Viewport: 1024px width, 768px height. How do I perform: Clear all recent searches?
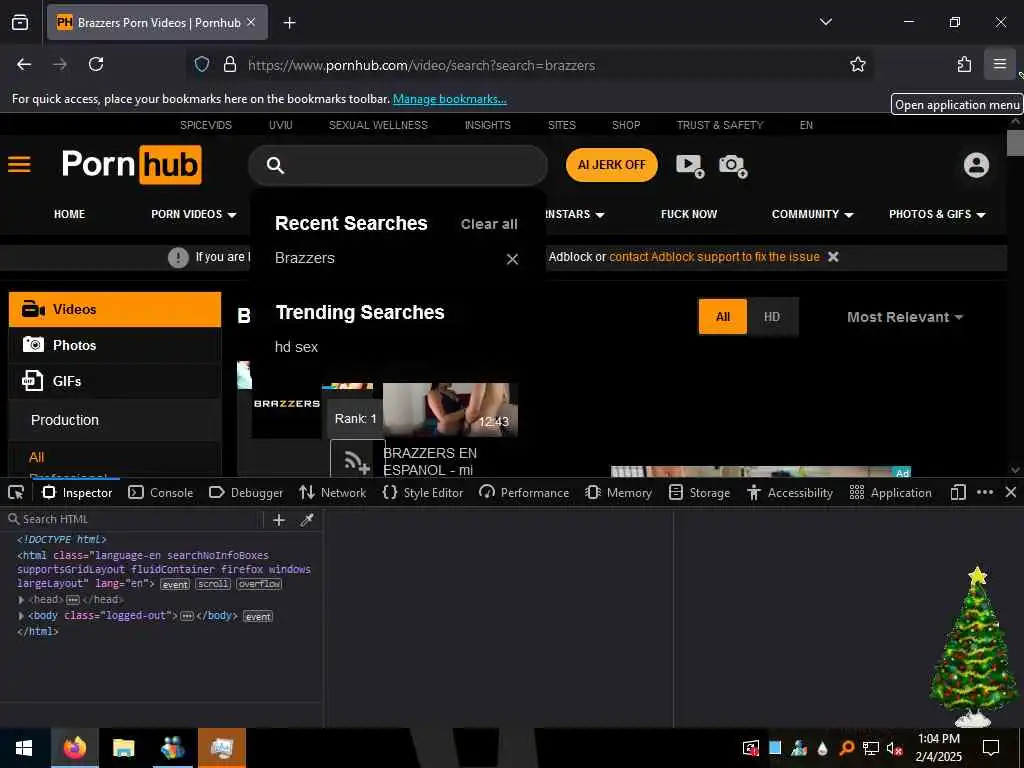pyautogui.click(x=489, y=224)
